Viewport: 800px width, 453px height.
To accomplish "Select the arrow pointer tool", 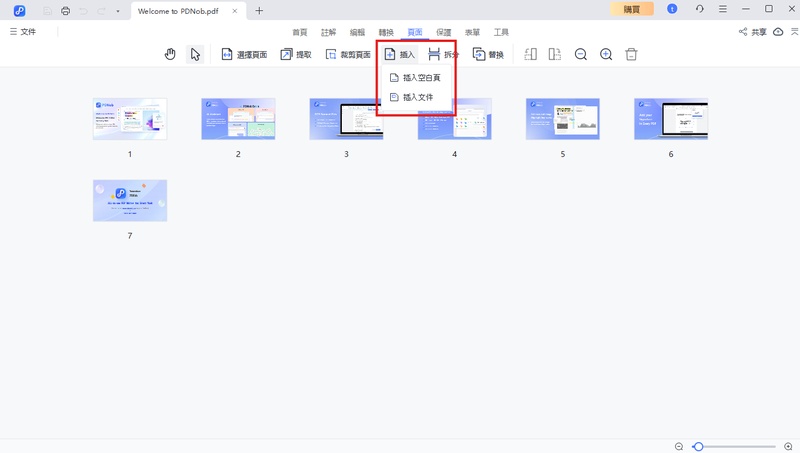I will coord(195,54).
